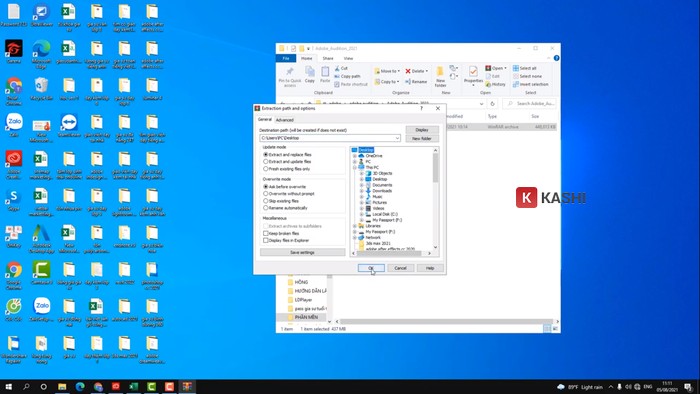Click the blue help icon in Explorer
This screenshot has width=700, height=394.
click(556, 58)
